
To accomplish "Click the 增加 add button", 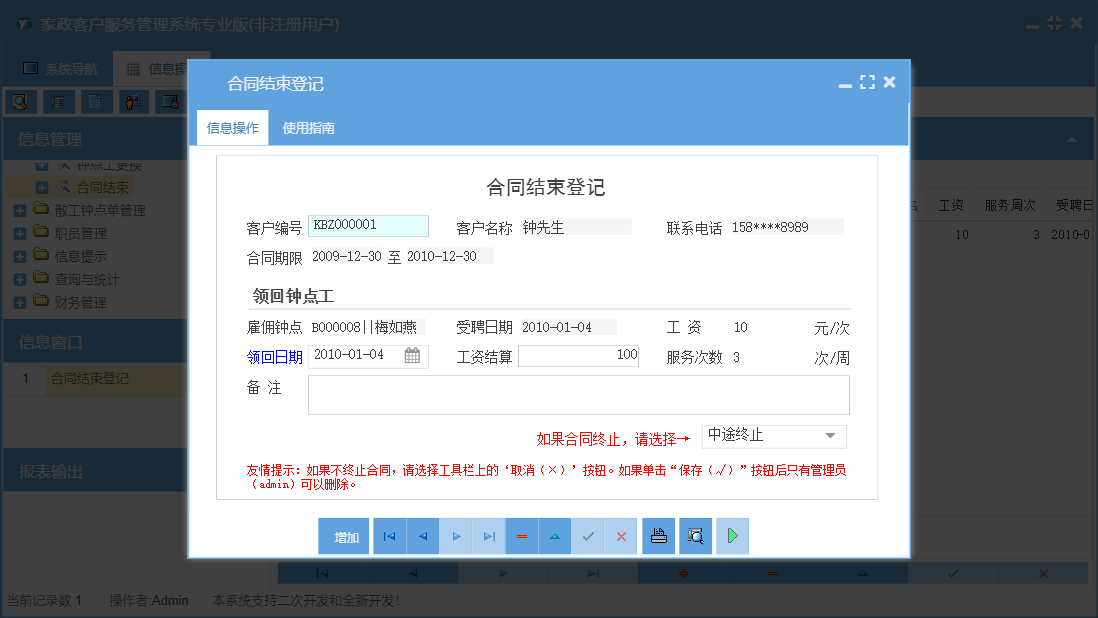I will tap(343, 536).
